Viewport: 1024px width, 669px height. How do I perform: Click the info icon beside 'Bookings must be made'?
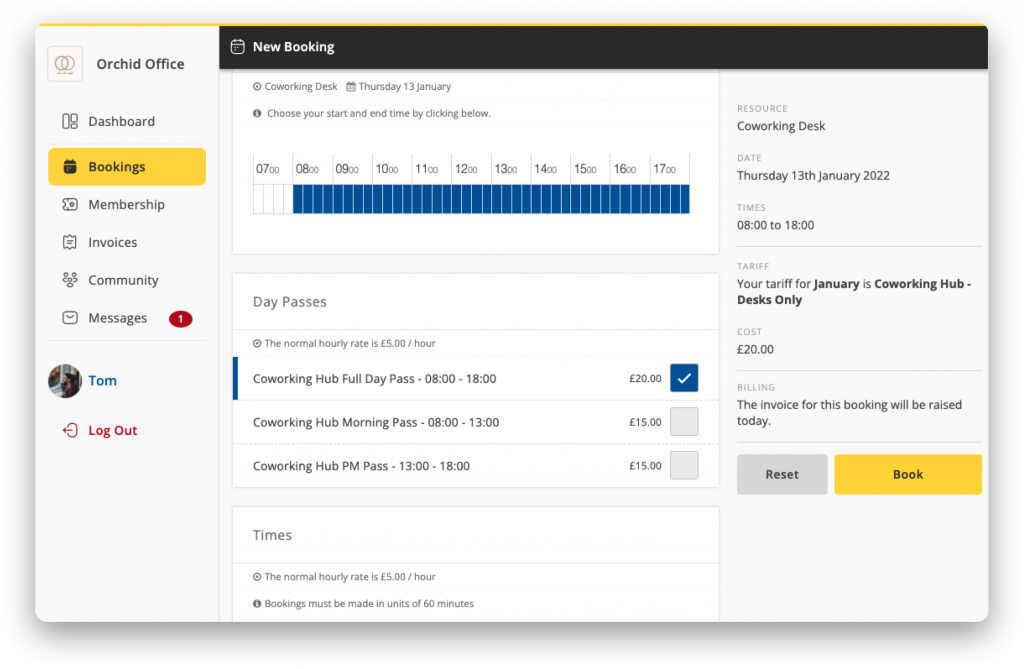tap(257, 604)
